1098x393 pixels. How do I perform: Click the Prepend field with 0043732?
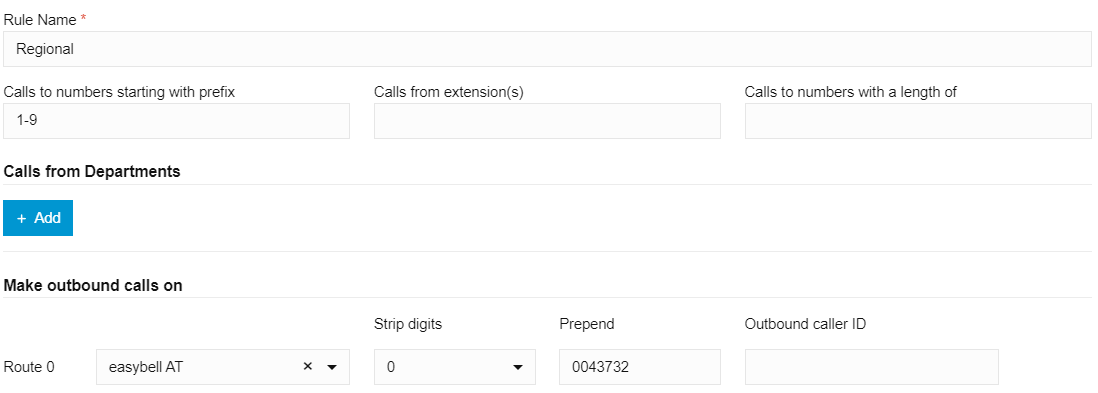(x=639, y=367)
